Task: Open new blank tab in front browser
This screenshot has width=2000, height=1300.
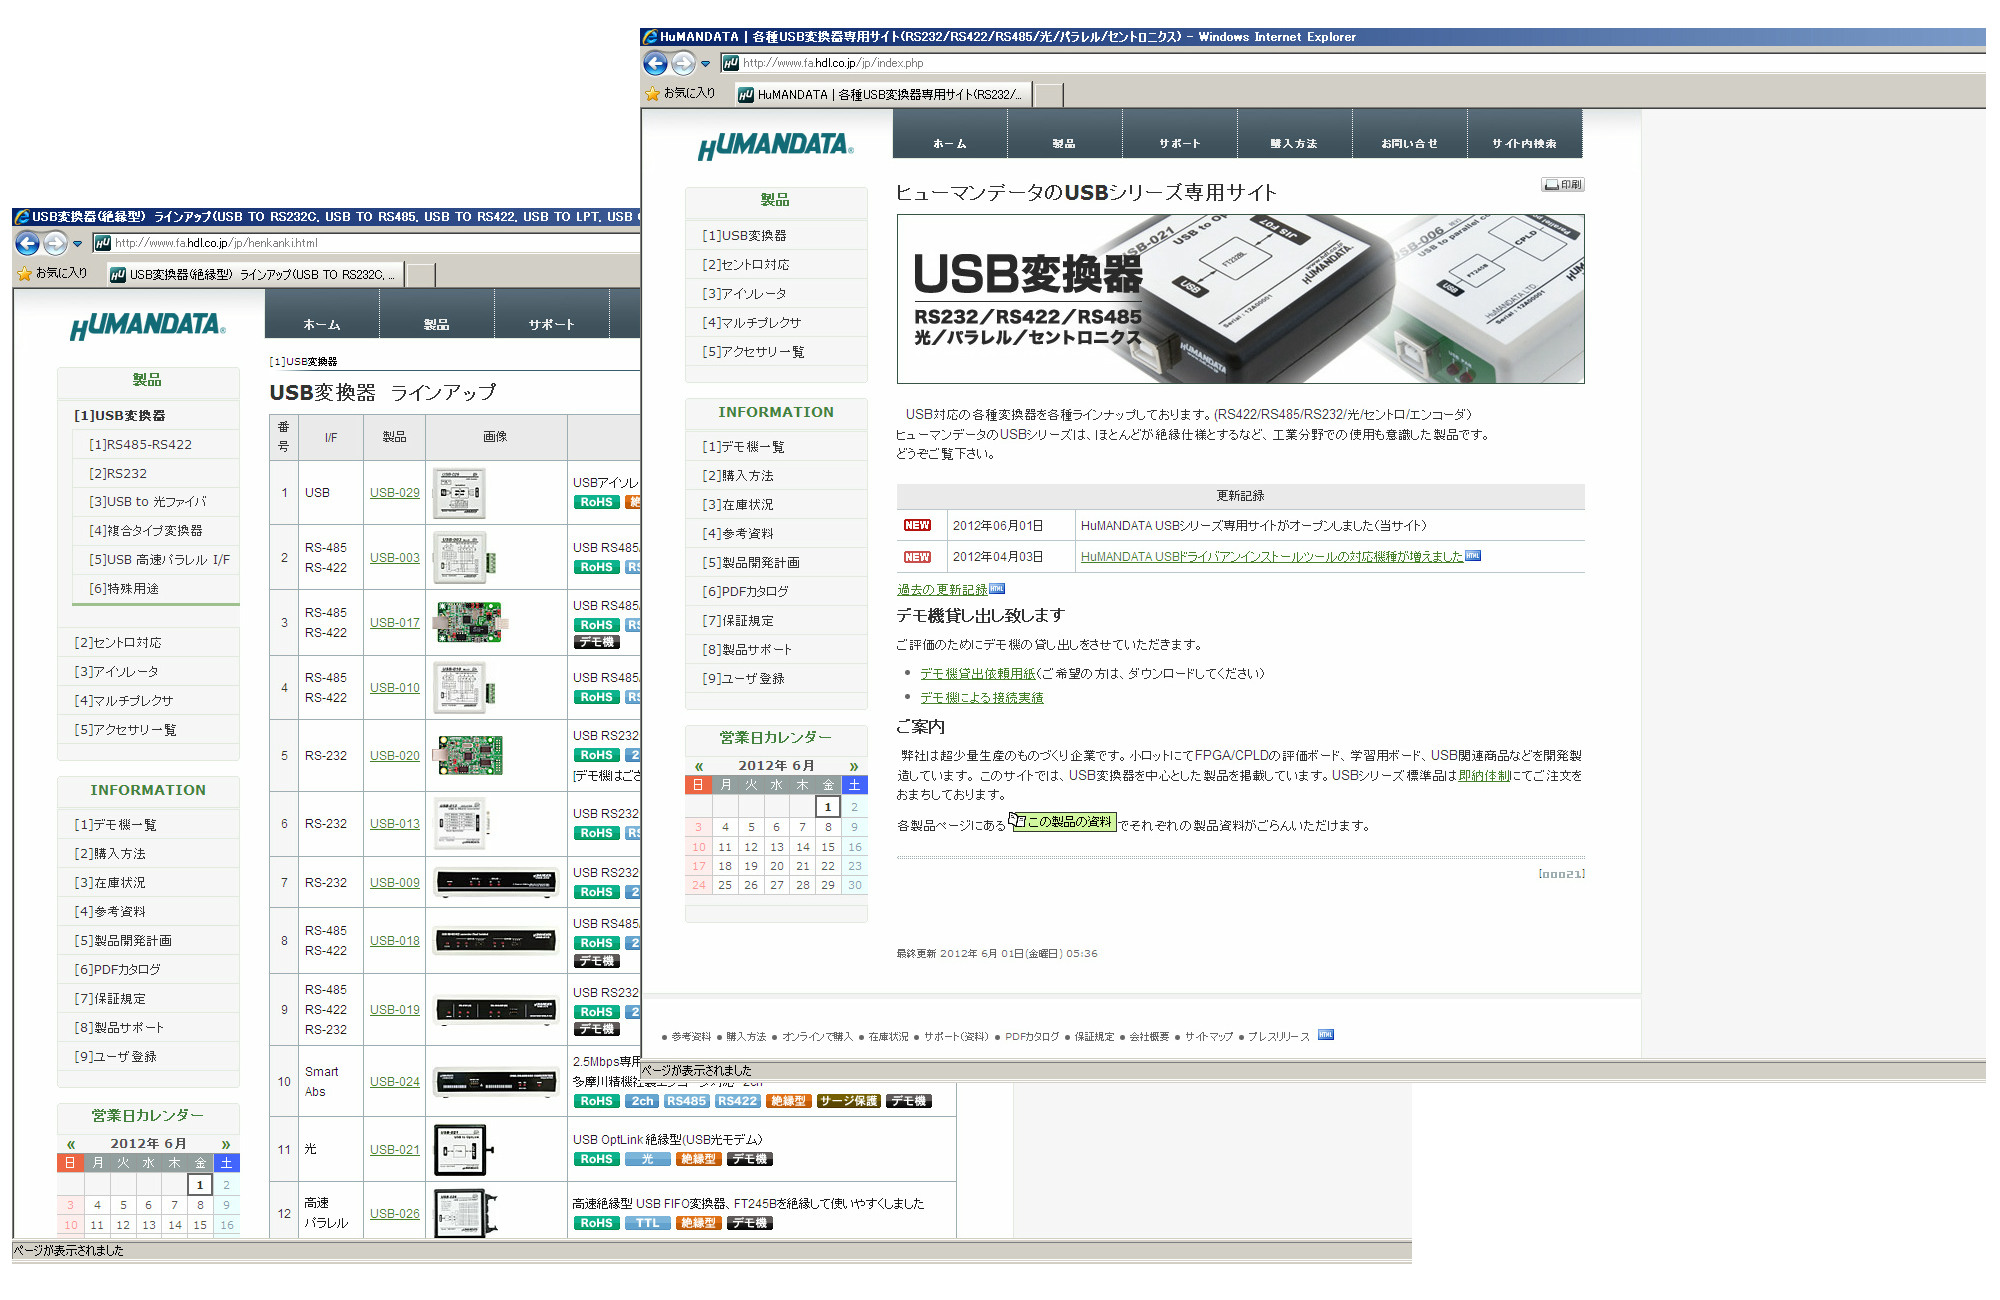Action: click(1047, 95)
